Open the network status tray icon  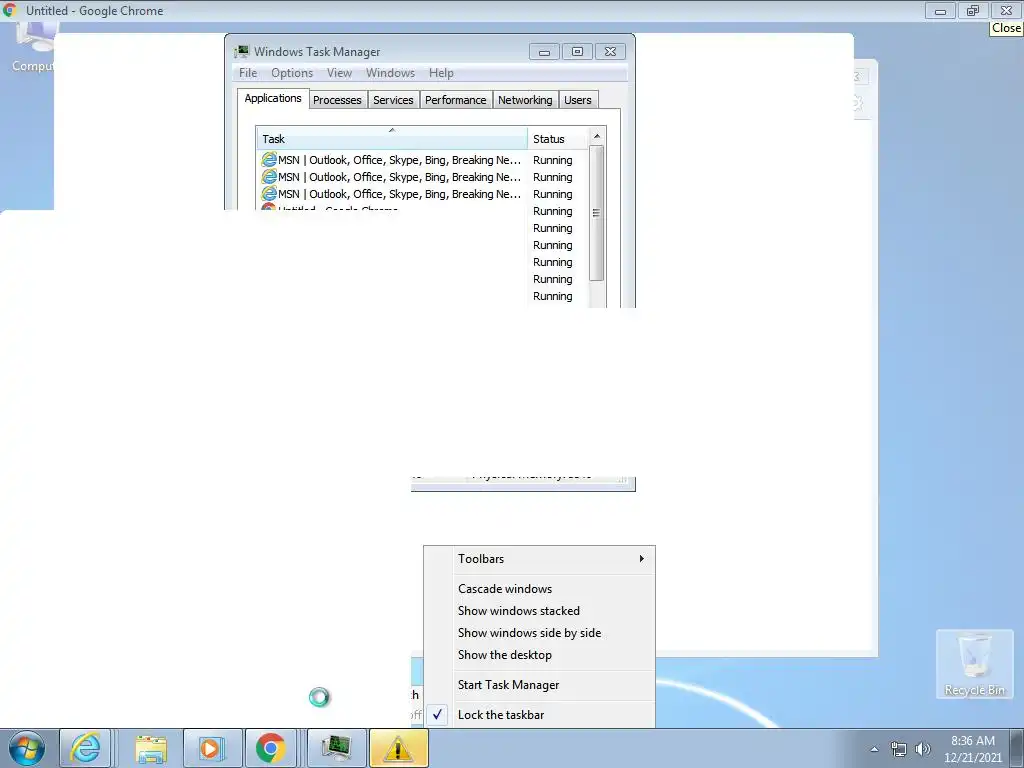pos(899,749)
